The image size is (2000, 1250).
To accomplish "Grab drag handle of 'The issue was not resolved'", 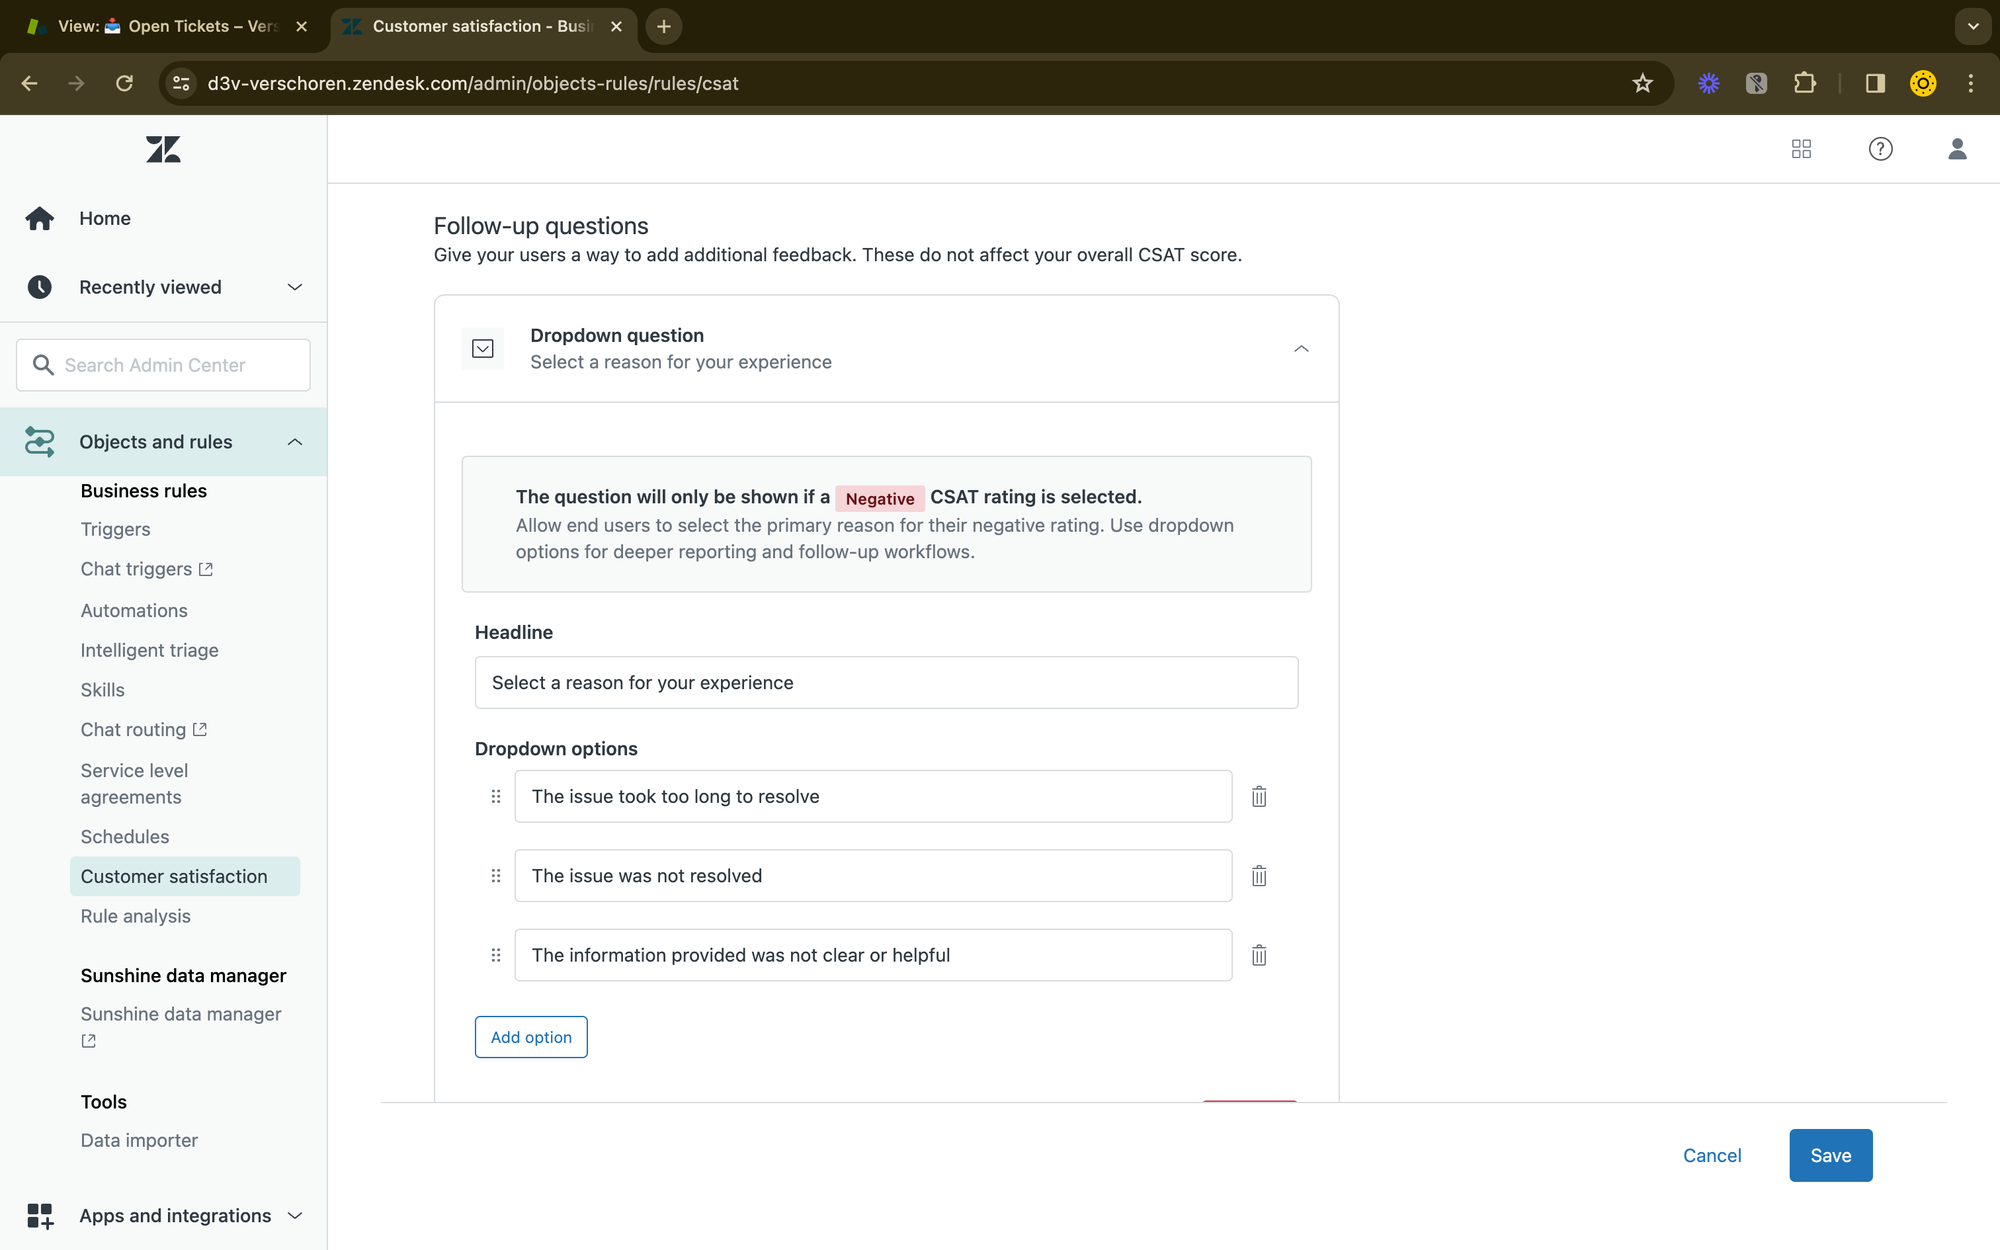I will [x=496, y=876].
